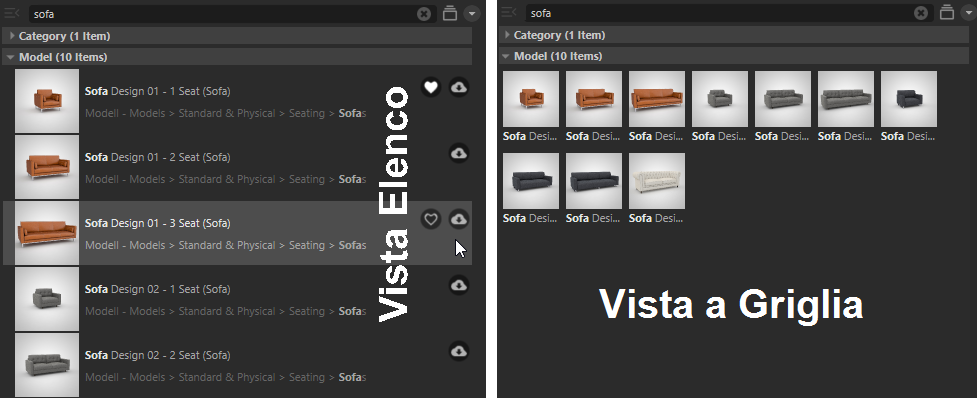Select orange two-seat sofa grid thumbnail
Screen dimensions: 977x398
click(594, 99)
